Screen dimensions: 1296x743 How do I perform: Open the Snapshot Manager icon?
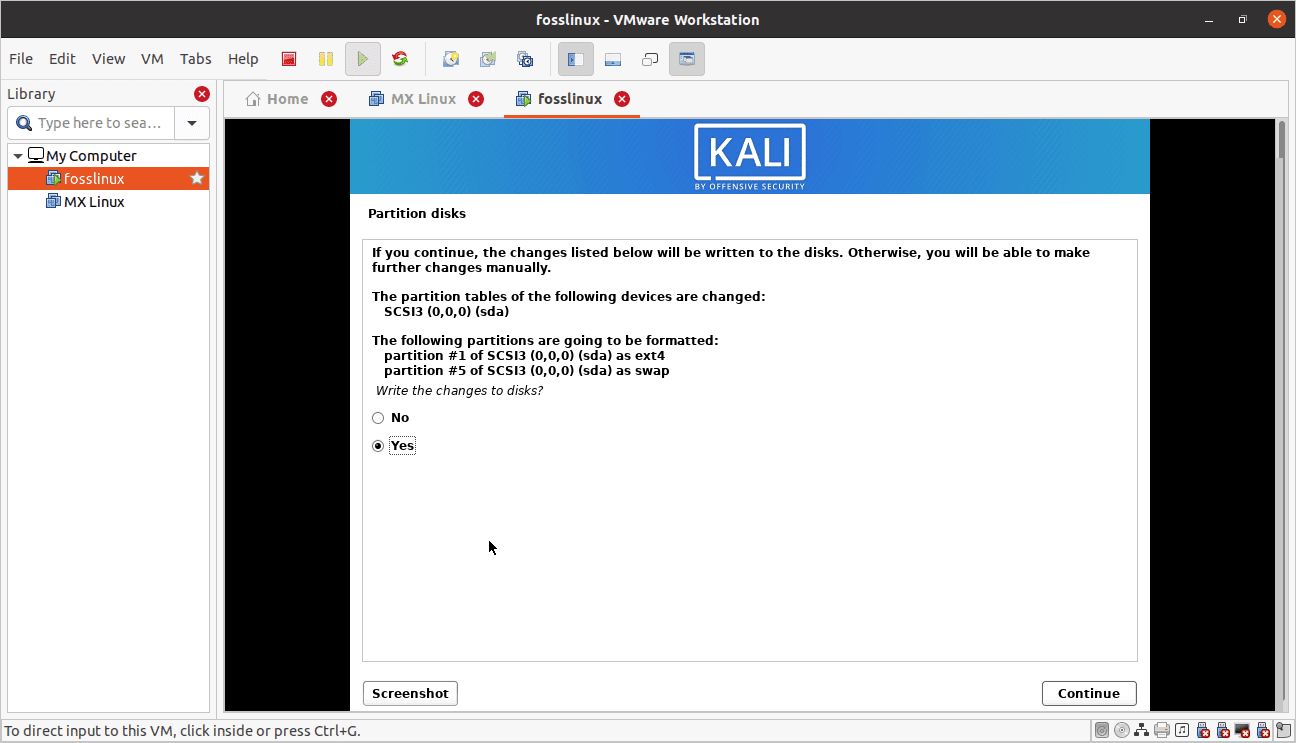tap(525, 59)
